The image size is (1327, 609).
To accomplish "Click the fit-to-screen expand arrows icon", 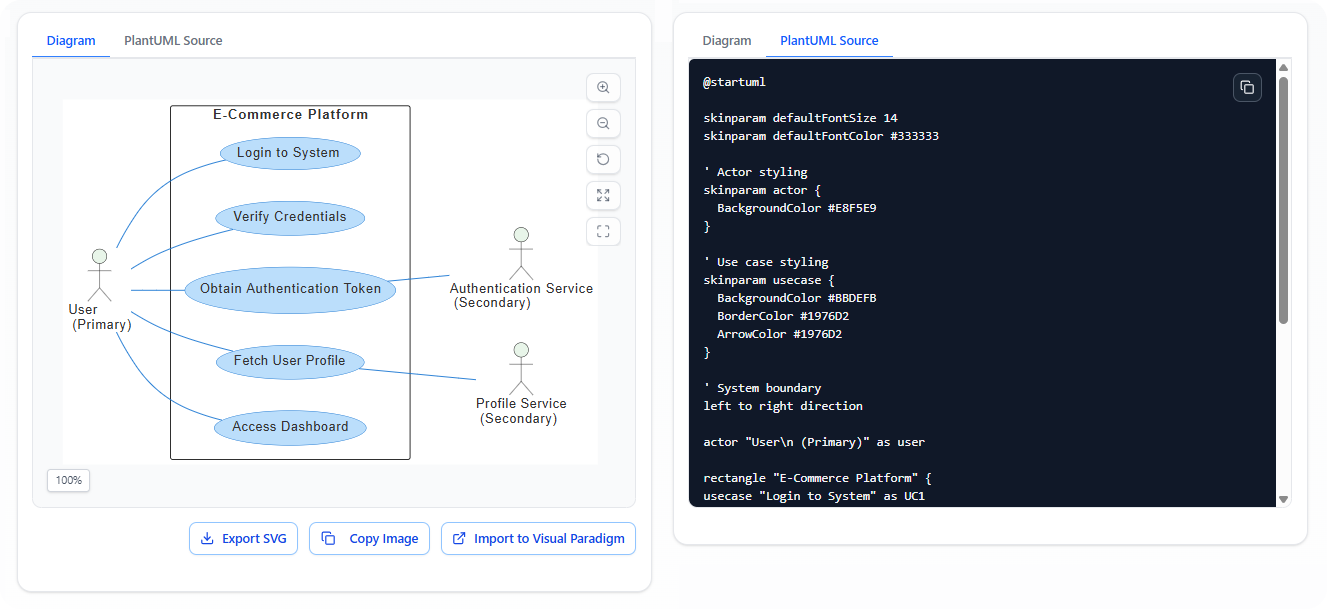I will point(603,196).
